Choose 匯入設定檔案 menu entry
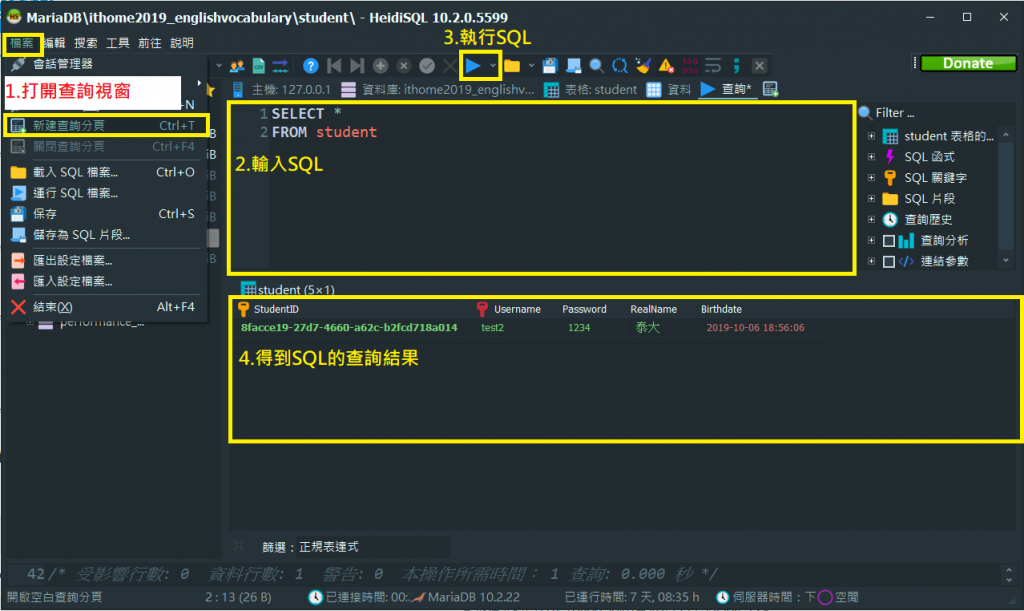The width and height of the screenshot is (1024, 611). tap(106, 281)
